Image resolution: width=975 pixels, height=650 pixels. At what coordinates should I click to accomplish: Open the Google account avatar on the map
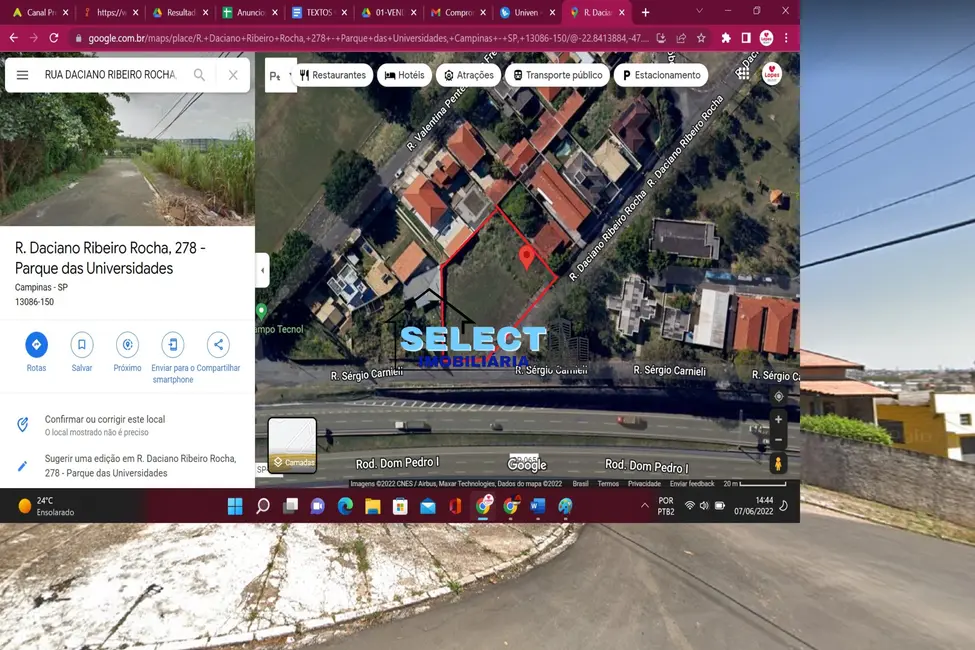click(x=772, y=74)
